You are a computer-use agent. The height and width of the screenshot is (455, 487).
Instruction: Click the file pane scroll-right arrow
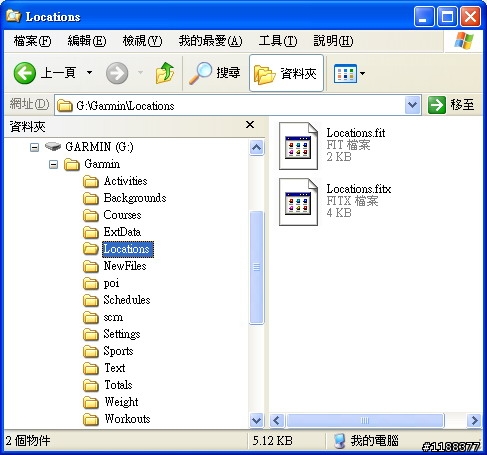473,420
